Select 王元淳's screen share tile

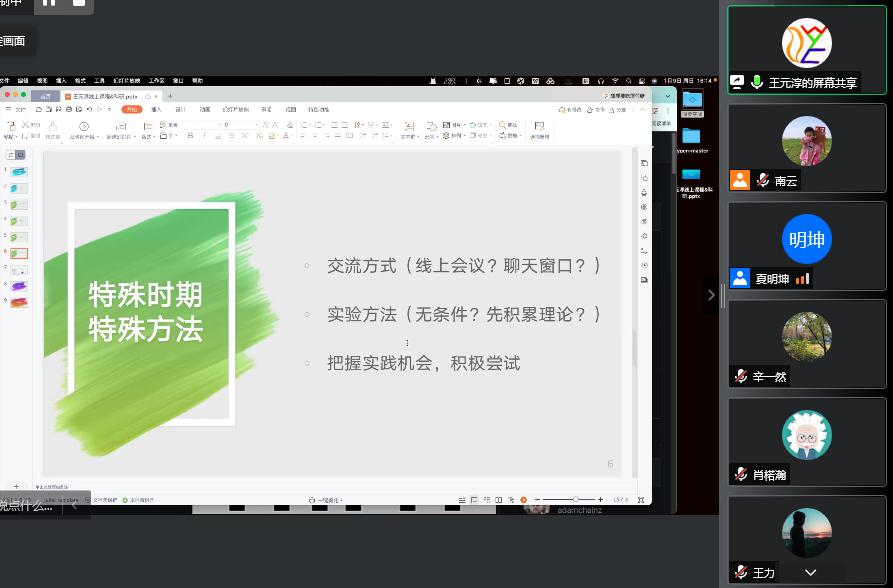pyautogui.click(x=806, y=49)
